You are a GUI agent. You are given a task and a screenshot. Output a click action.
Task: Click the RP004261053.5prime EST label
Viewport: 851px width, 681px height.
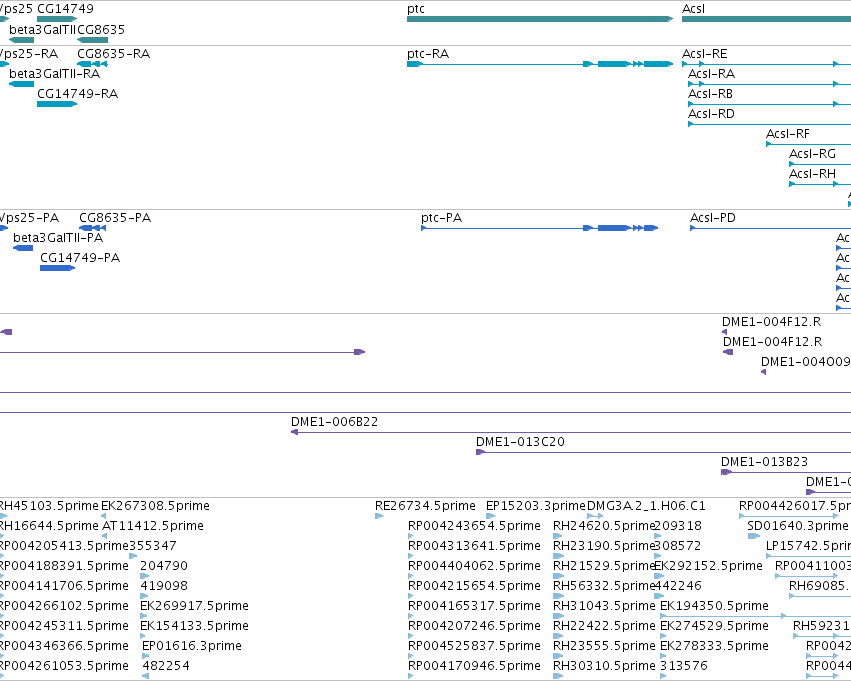point(64,666)
